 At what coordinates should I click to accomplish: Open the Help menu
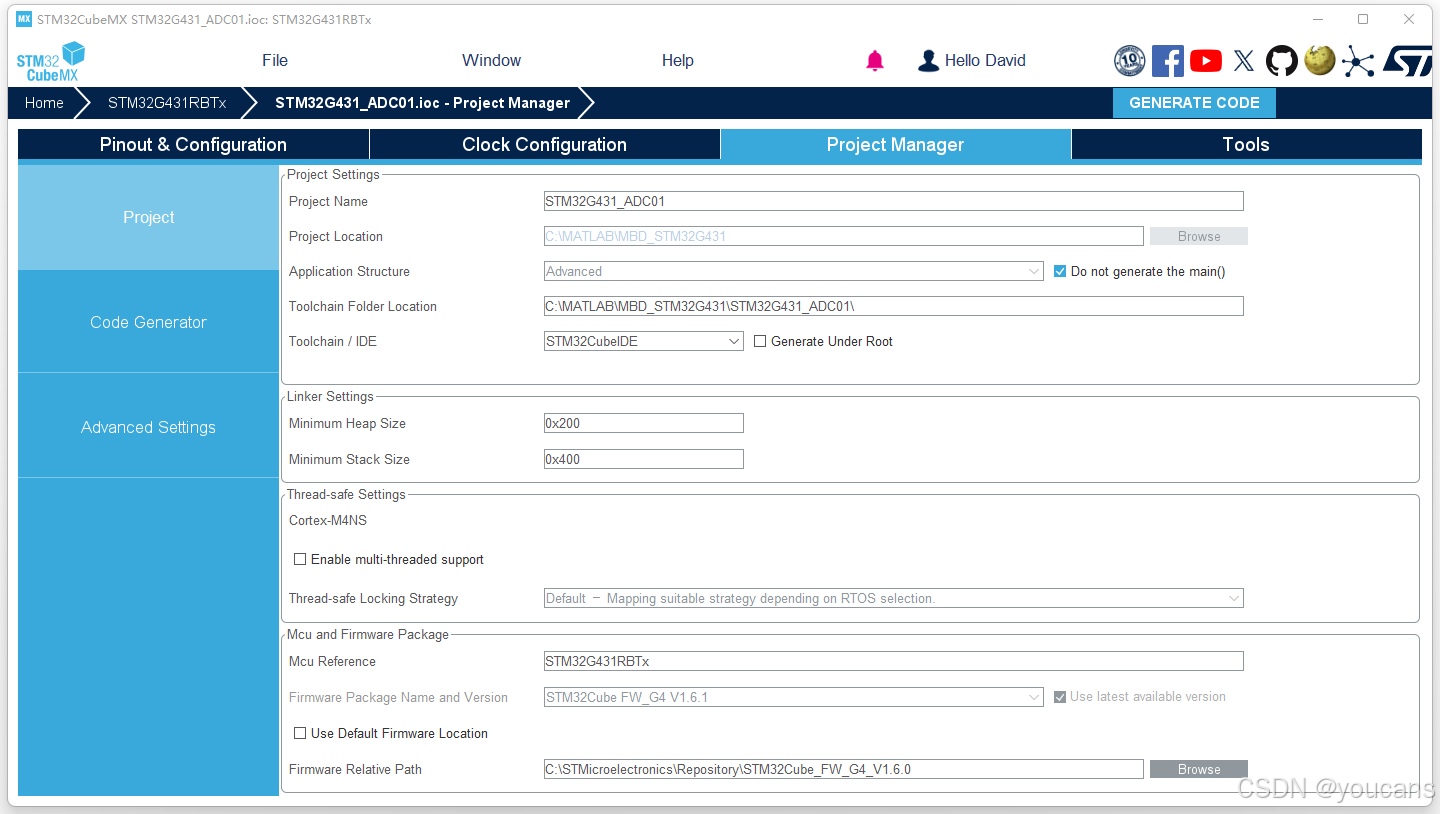pos(677,61)
